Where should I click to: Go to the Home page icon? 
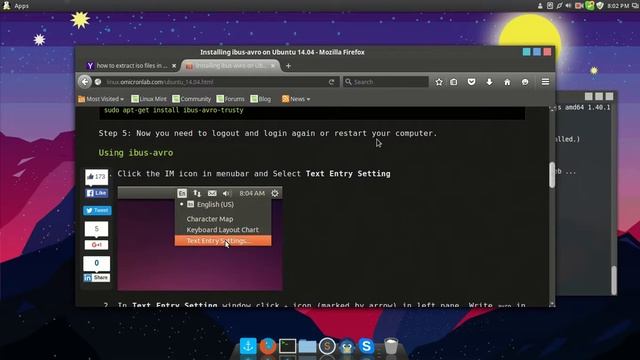[507, 82]
